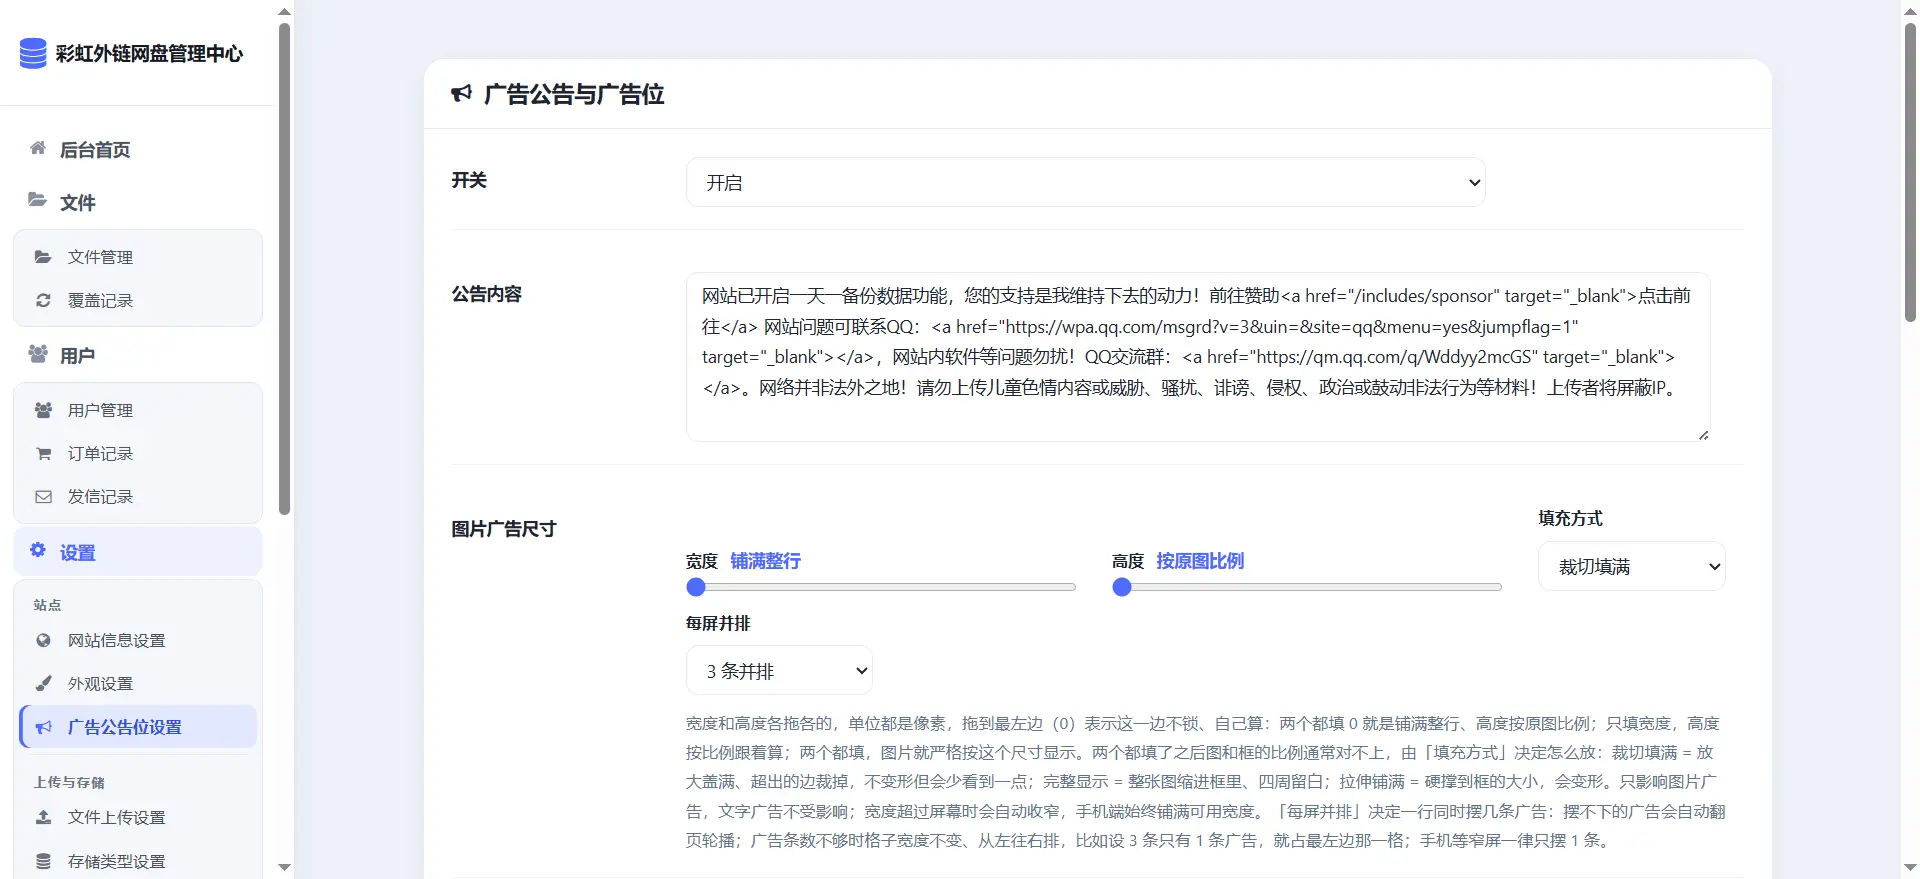Click the folder icon beside 文件管理

click(43, 257)
